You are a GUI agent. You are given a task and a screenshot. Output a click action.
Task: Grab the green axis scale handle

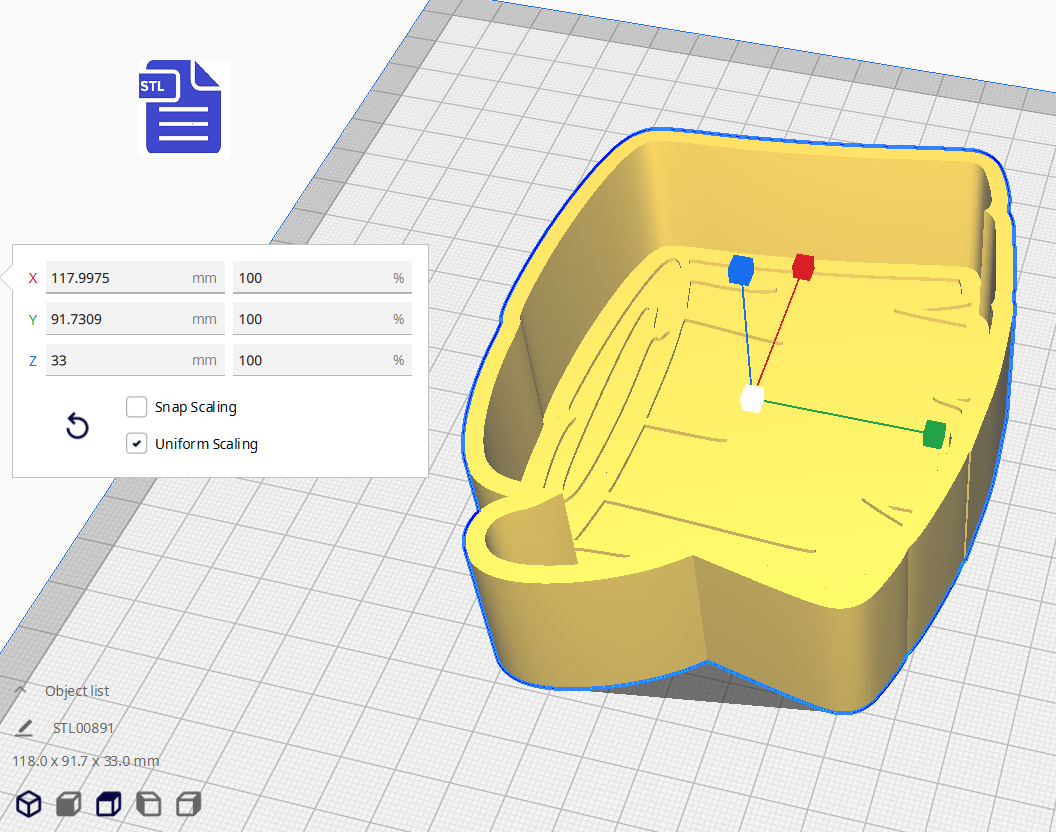[934, 434]
